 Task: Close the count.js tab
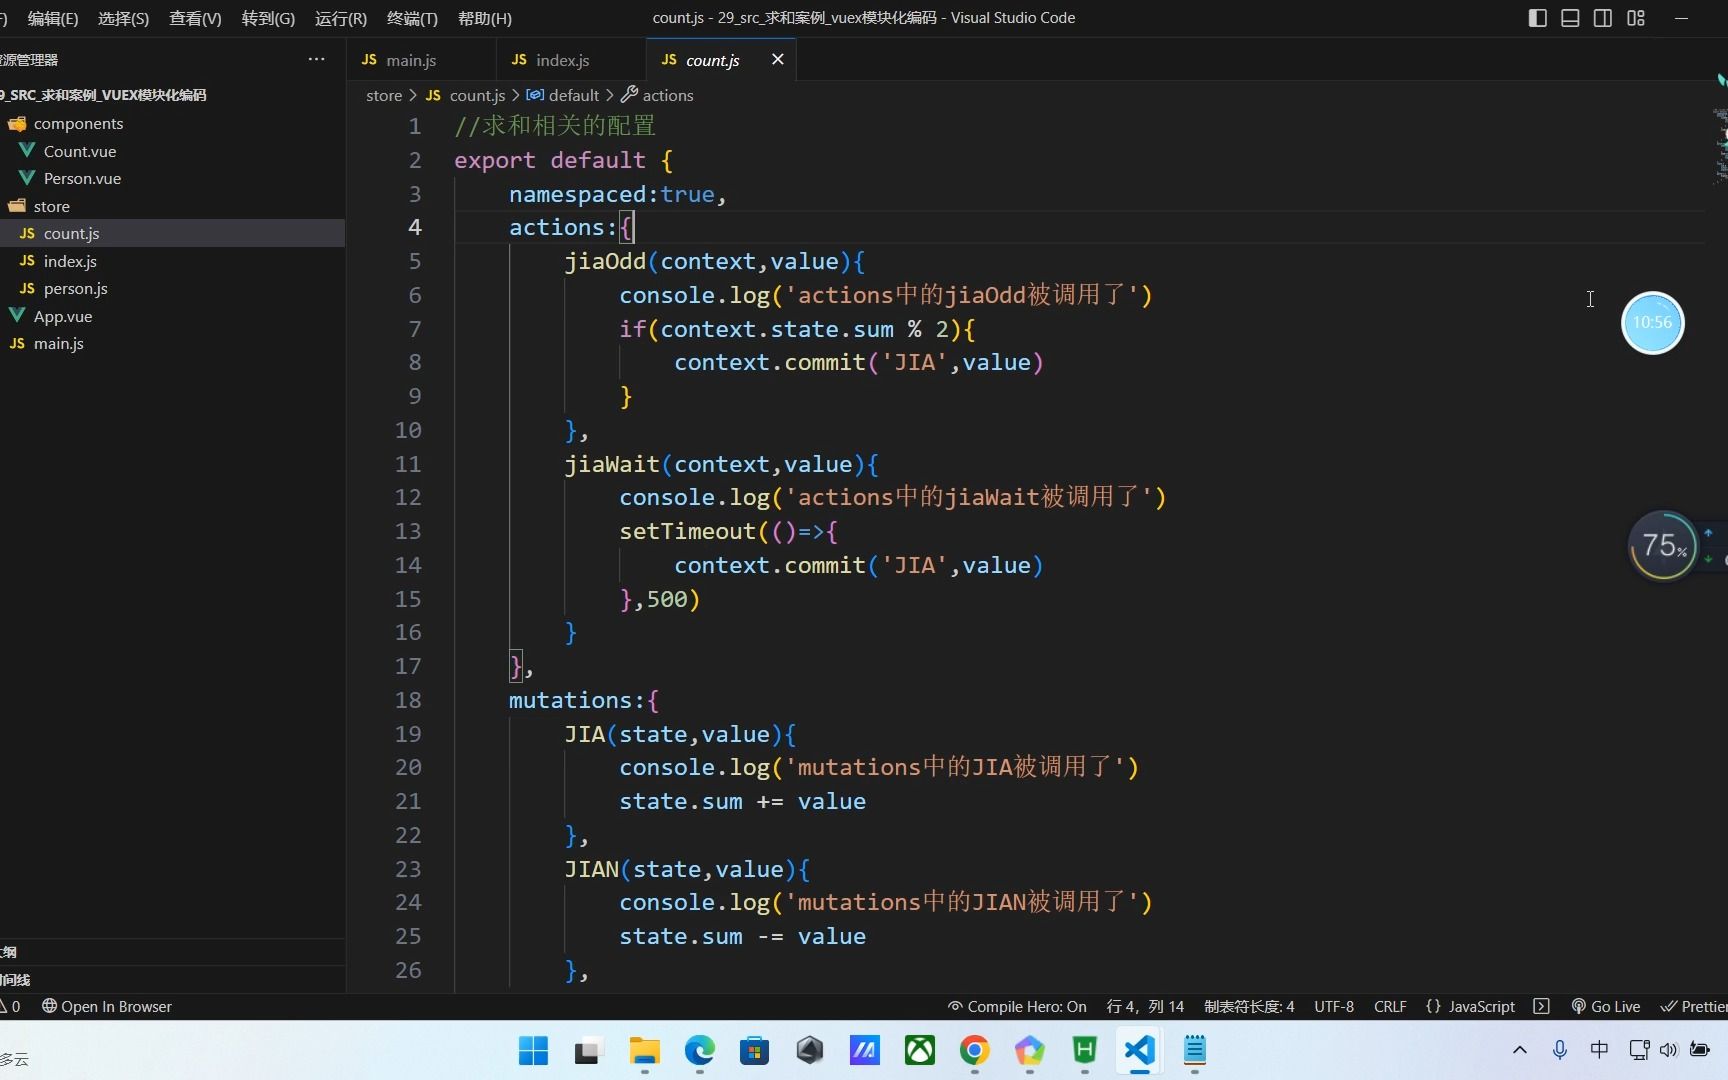[777, 60]
